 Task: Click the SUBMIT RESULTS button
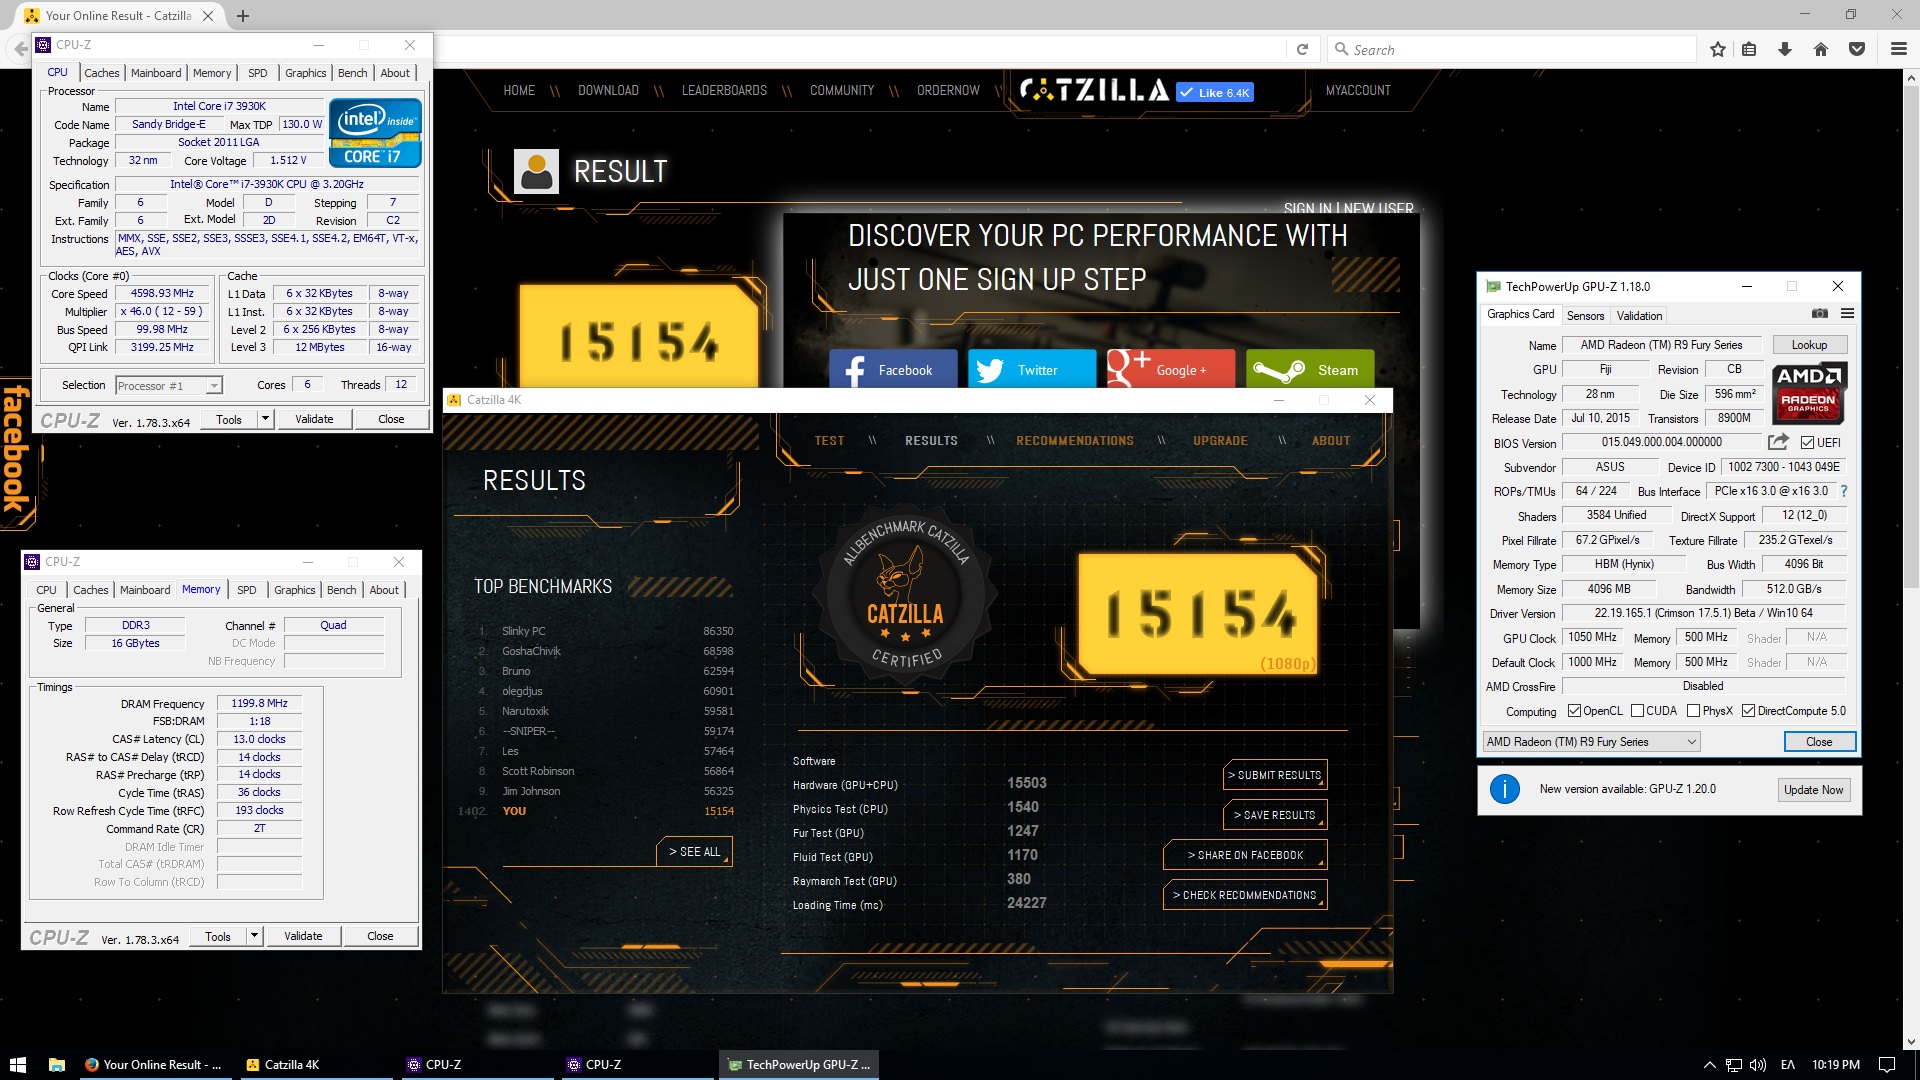pos(1274,775)
